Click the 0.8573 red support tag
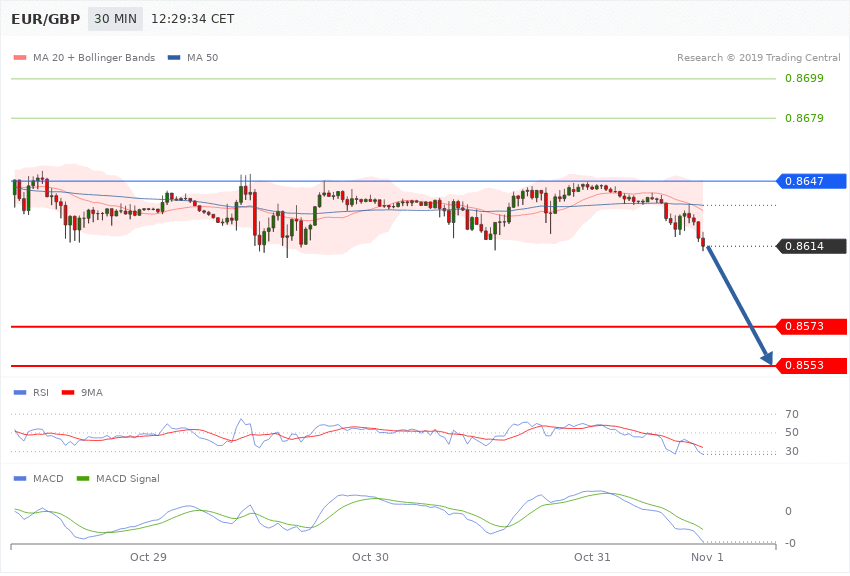850x576 pixels. coord(811,326)
